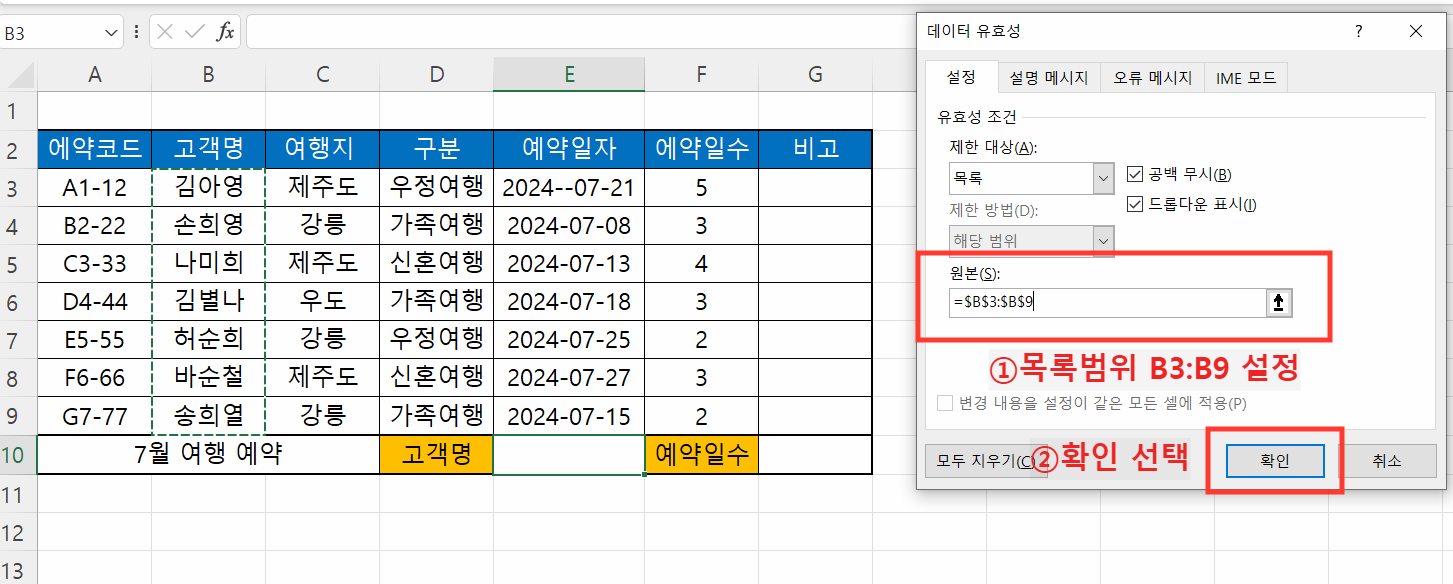Click the Enter checkmark in formula bar
Screen dimensions: 1453x584
pyautogui.click(x=196, y=31)
